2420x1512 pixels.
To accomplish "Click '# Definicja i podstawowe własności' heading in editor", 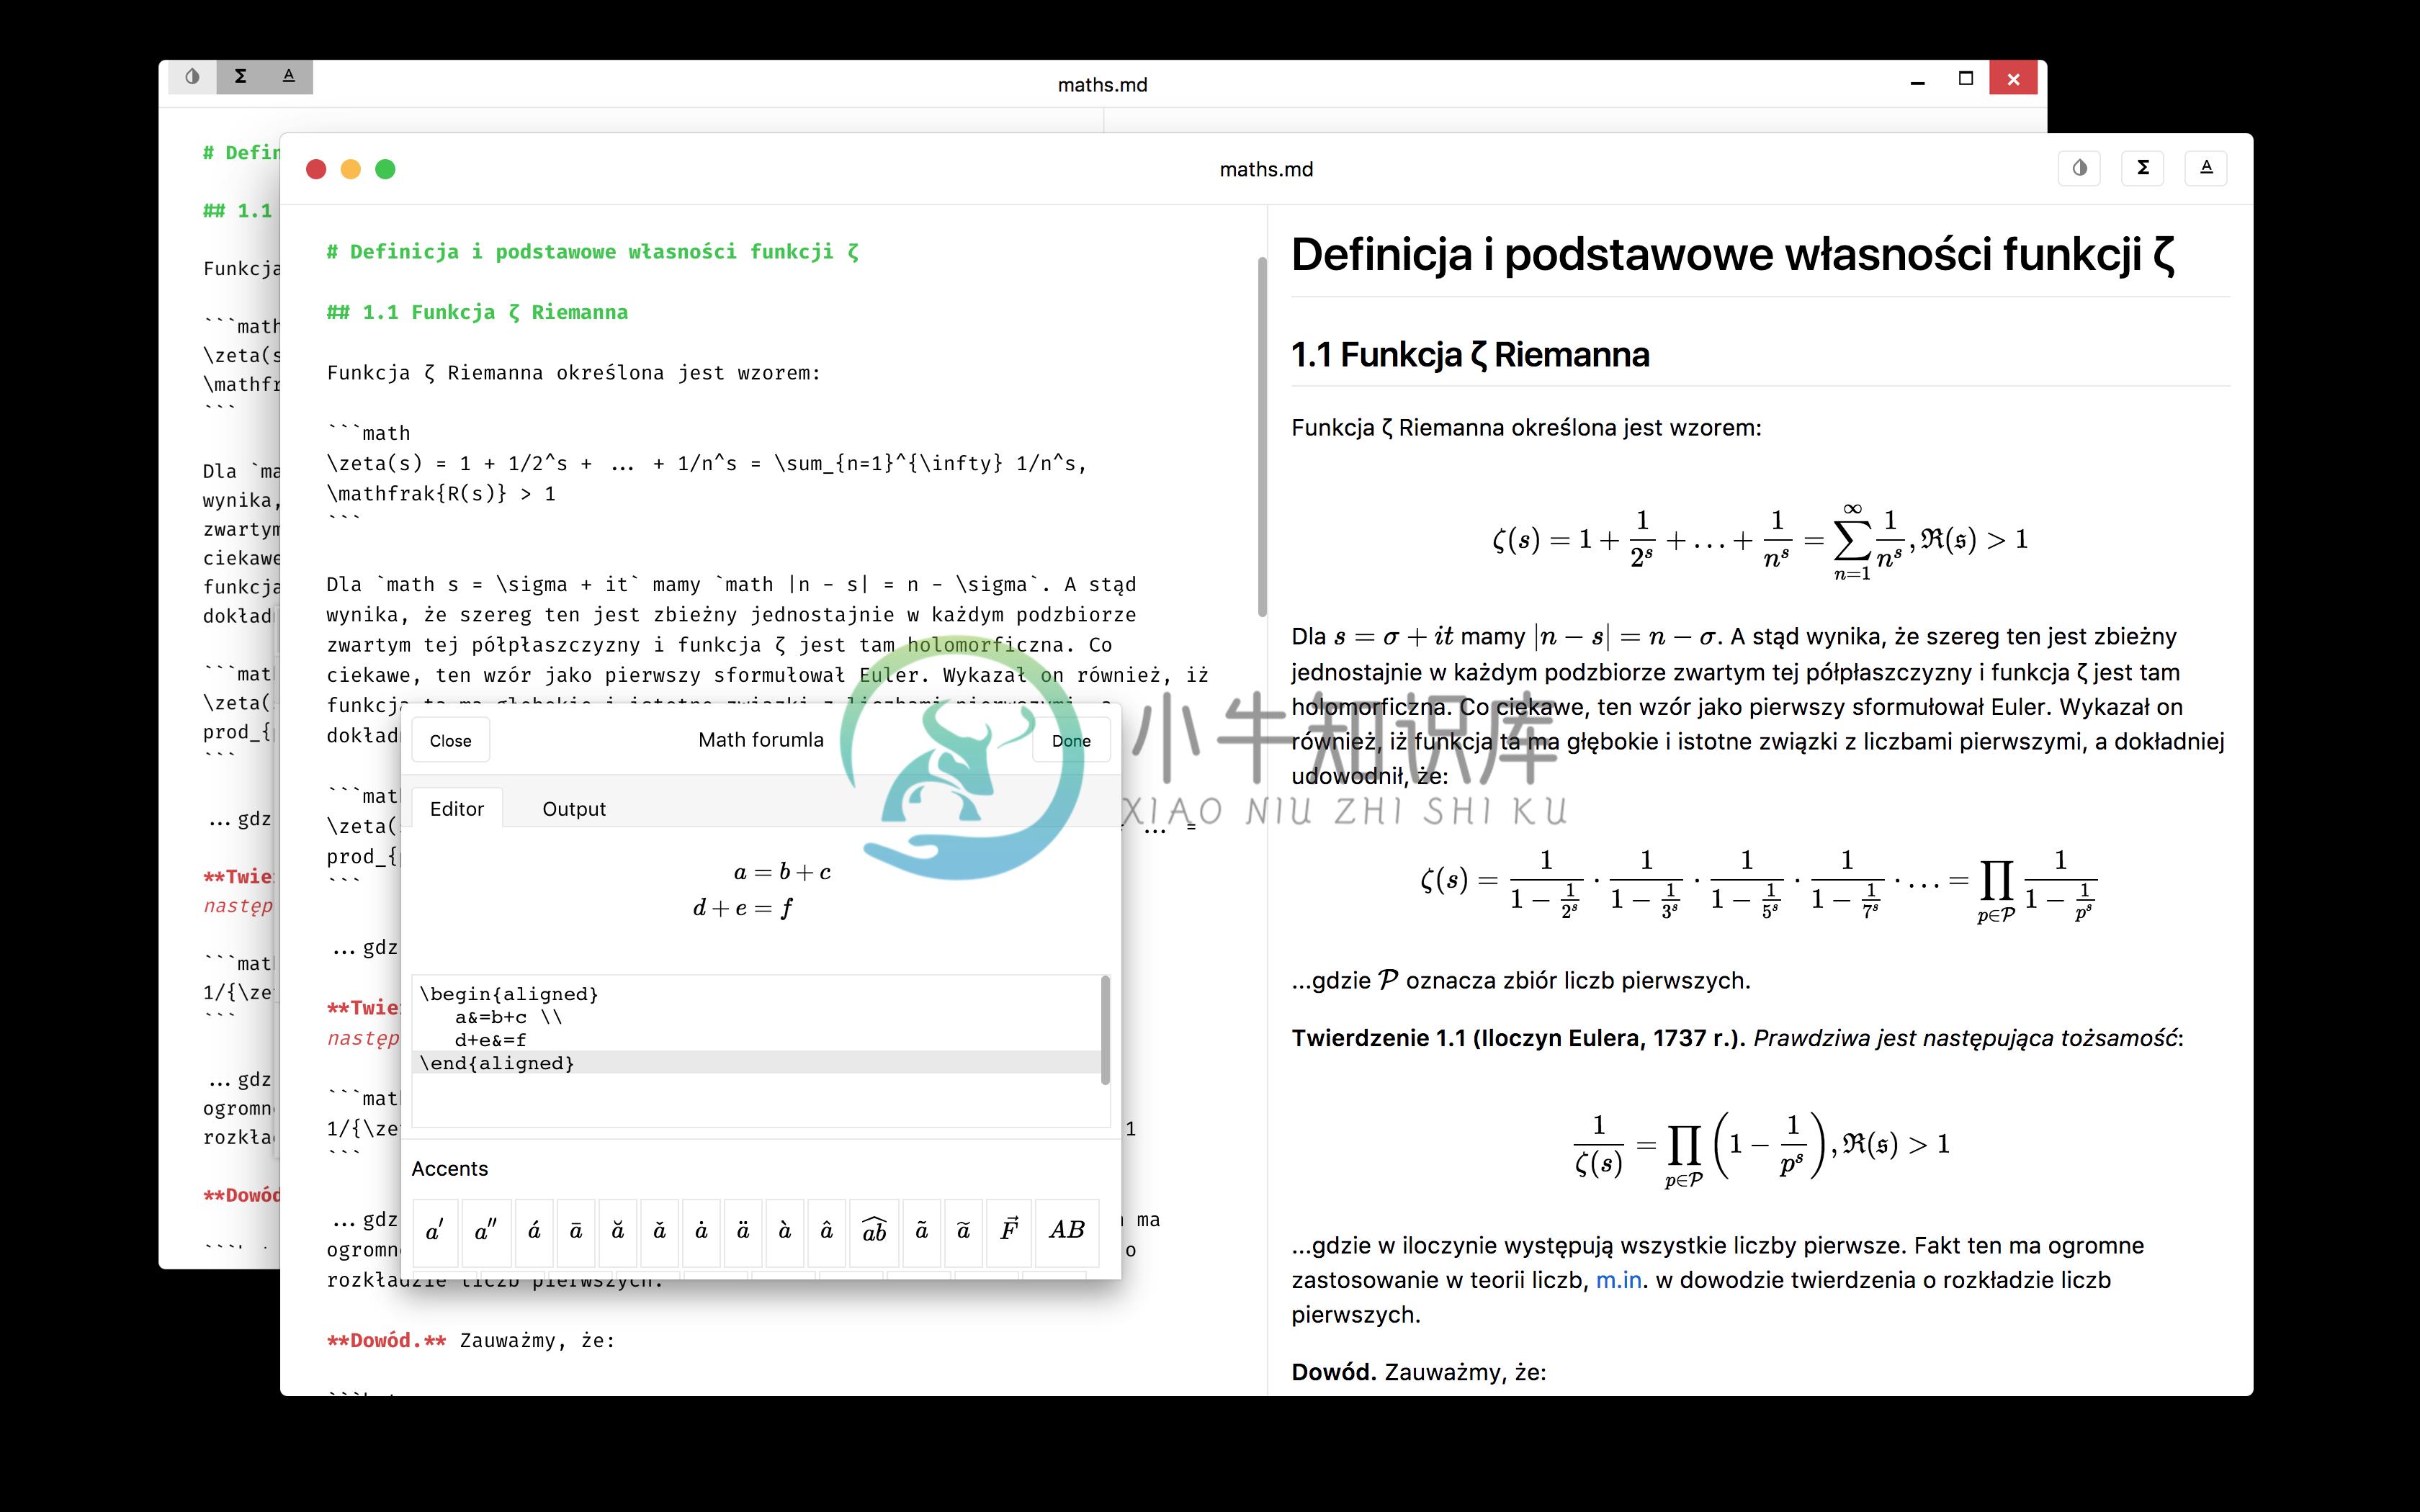I will (x=593, y=252).
